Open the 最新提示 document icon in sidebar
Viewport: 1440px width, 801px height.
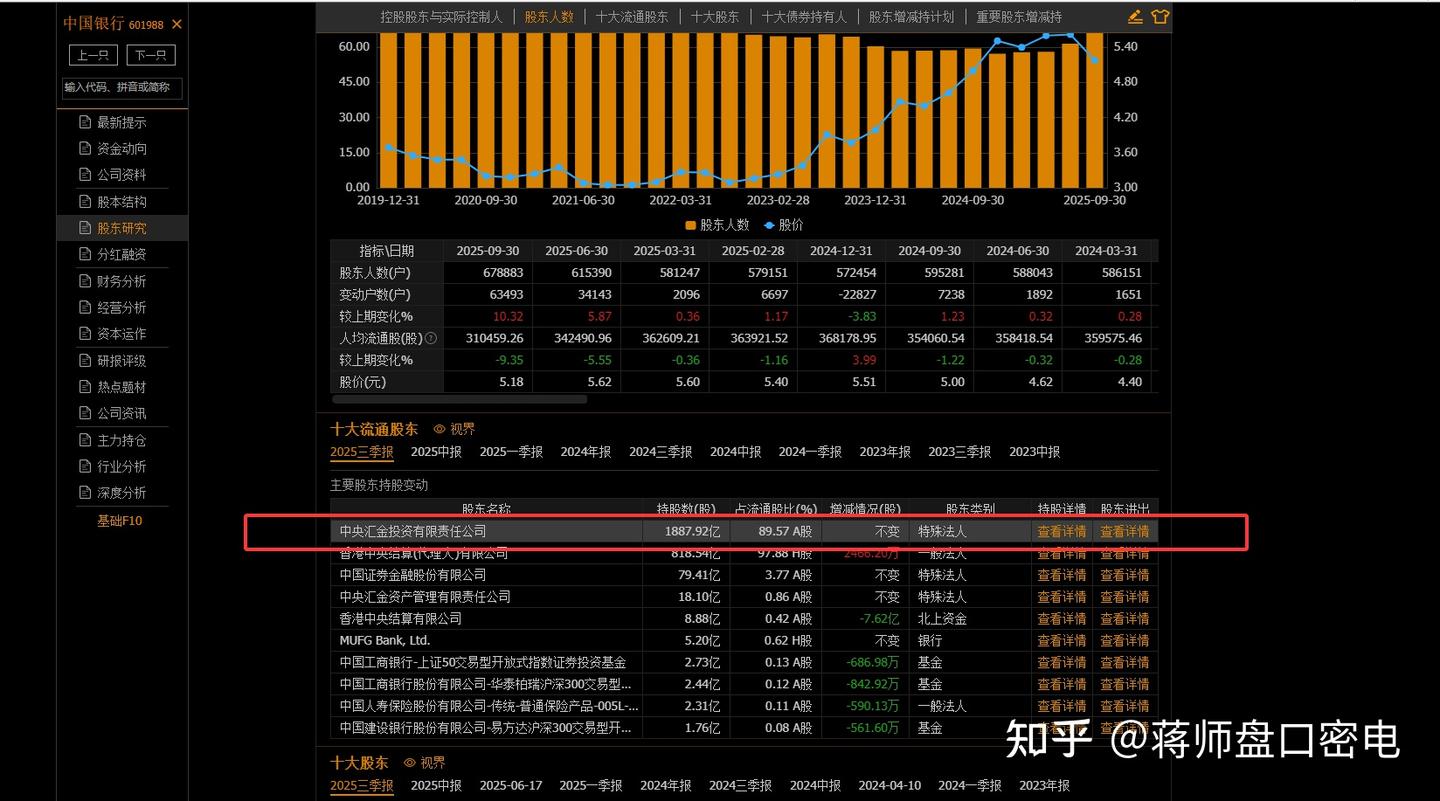85,122
